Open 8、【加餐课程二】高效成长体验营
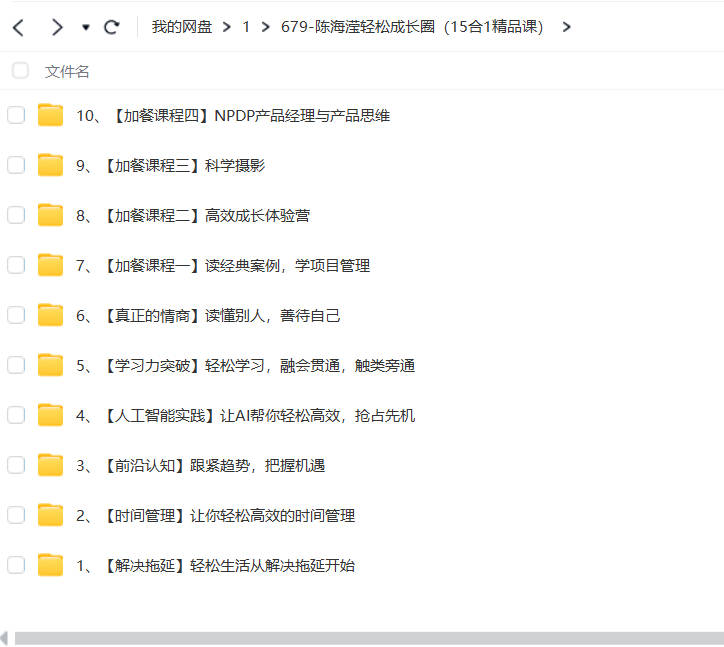Image resolution: width=724 pixels, height=647 pixels. (x=193, y=216)
